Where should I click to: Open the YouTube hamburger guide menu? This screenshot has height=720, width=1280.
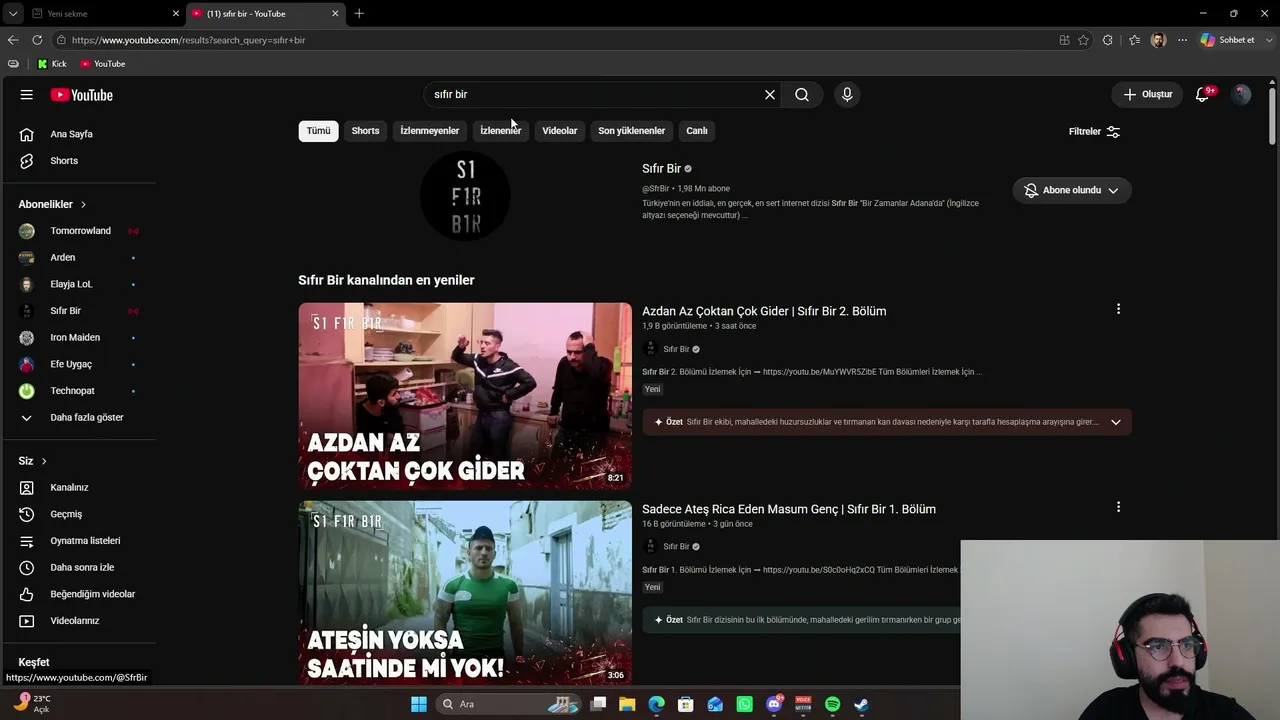(x=27, y=95)
